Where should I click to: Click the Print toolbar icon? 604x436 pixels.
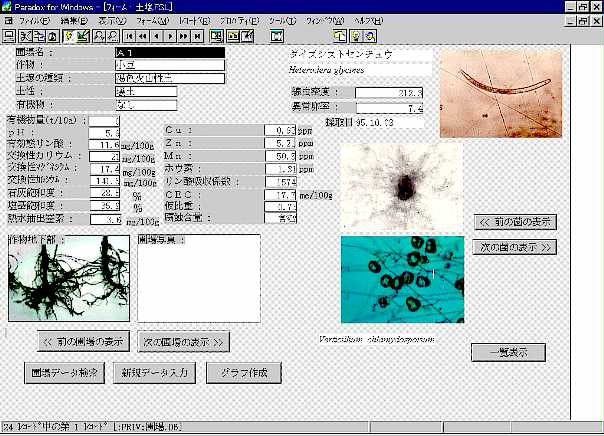coord(8,36)
